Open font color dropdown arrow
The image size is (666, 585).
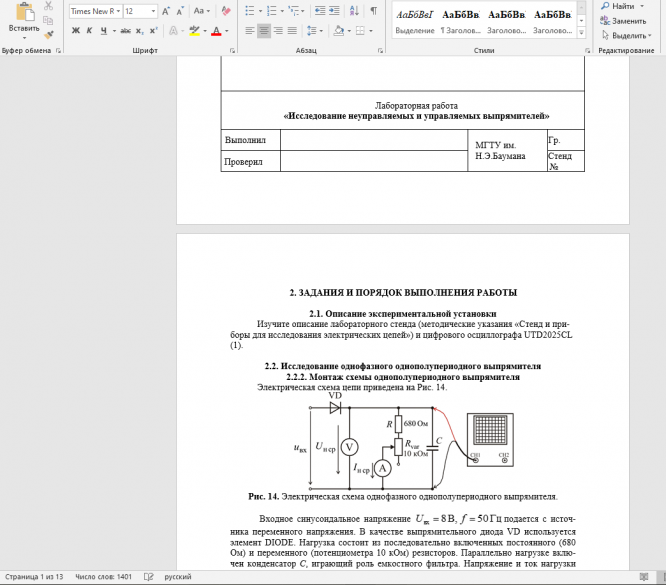[226, 31]
